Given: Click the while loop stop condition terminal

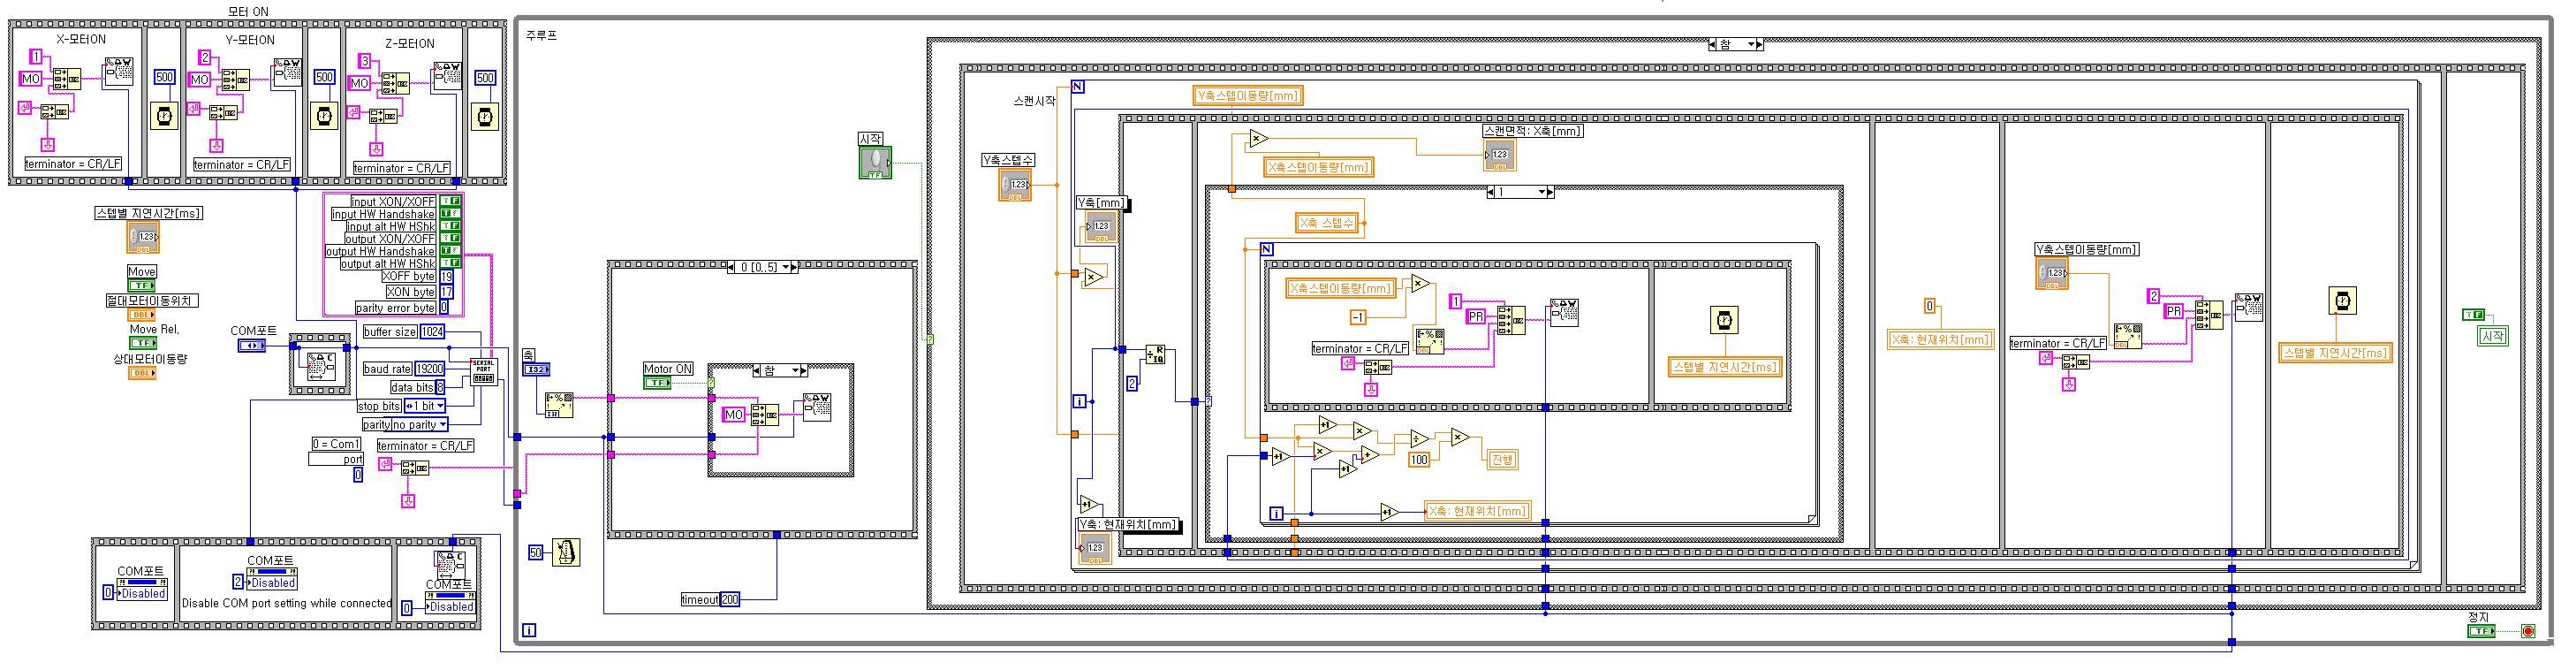Looking at the screenshot, I should tap(2528, 631).
